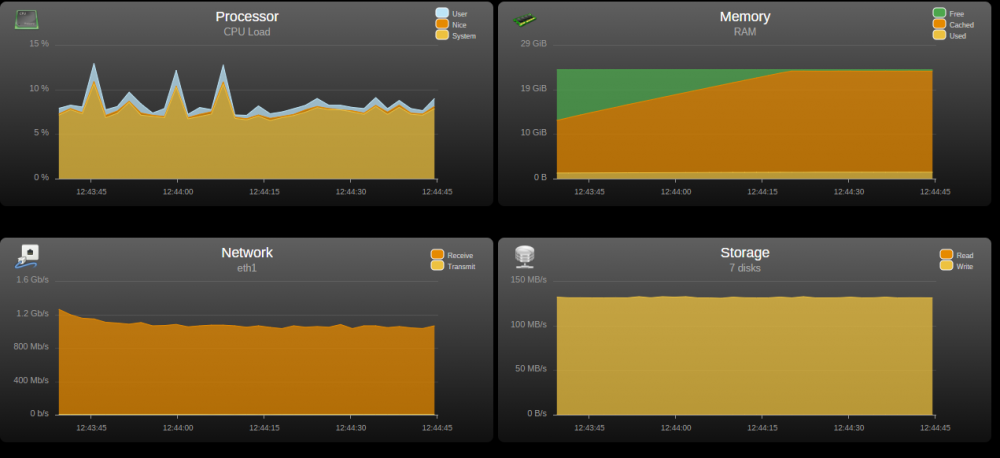Toggle the Transmit legend swatch in Network
This screenshot has height=458, width=1000.
click(437, 265)
